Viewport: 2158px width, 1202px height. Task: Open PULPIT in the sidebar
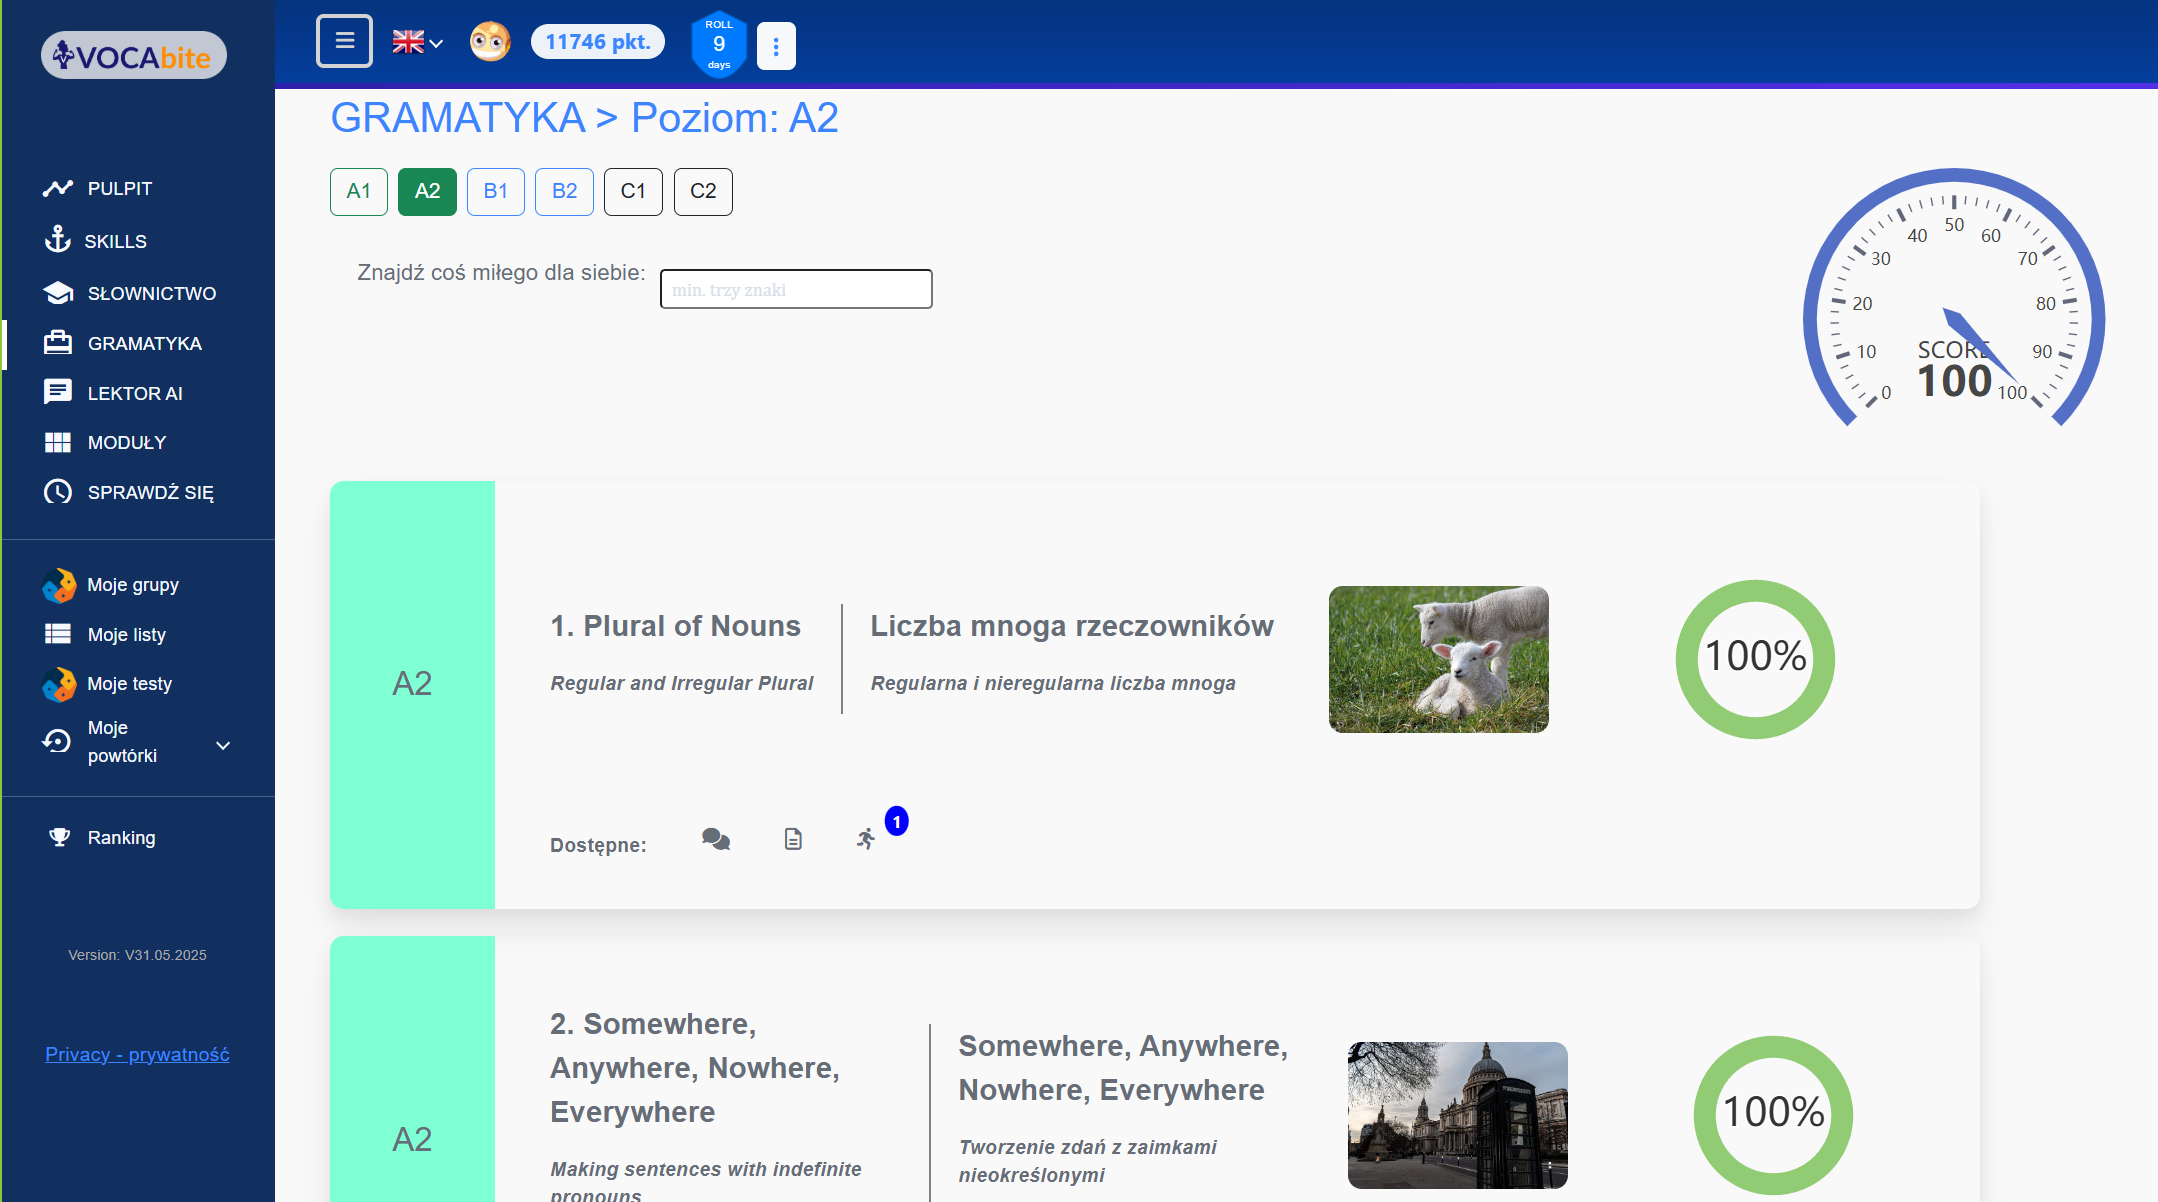tap(120, 188)
